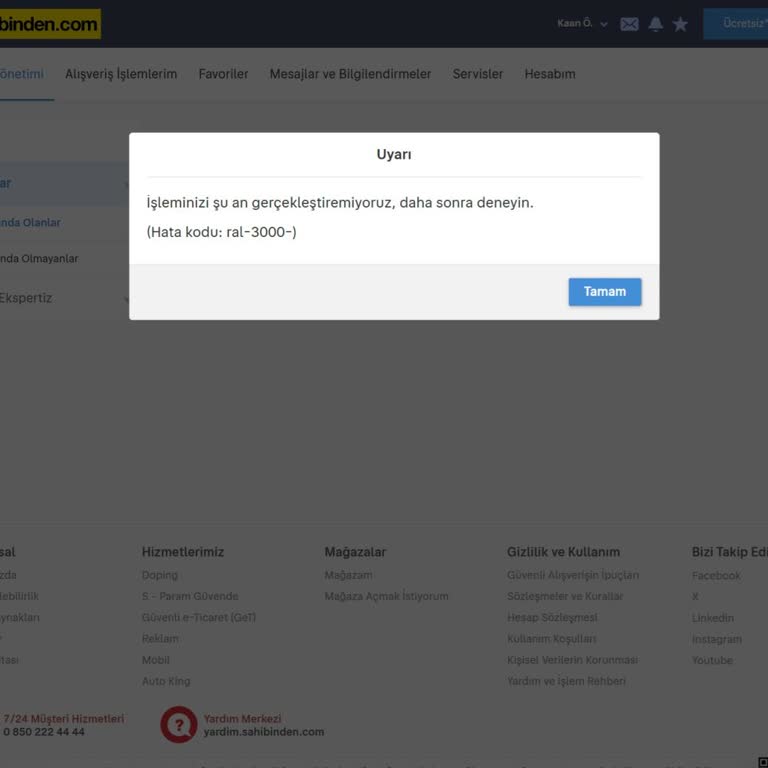
Task: Expand the Ekspertiz sidebar section
Action: (x=64, y=298)
